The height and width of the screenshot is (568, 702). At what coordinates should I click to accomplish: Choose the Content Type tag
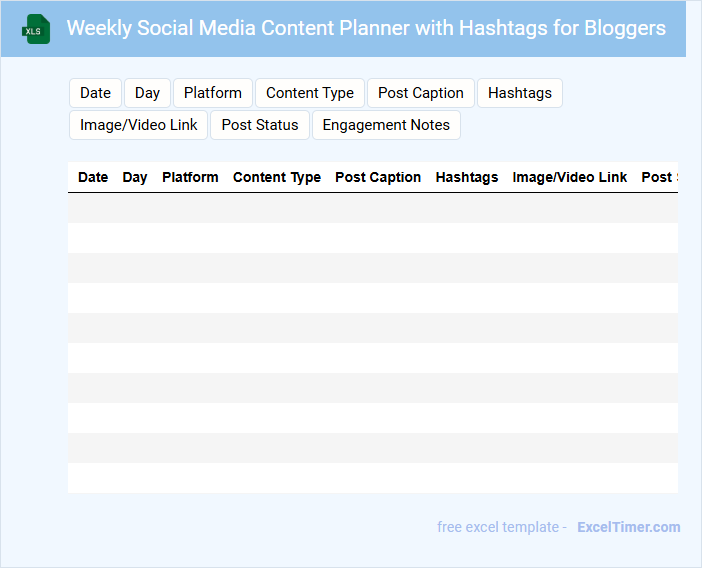(310, 93)
